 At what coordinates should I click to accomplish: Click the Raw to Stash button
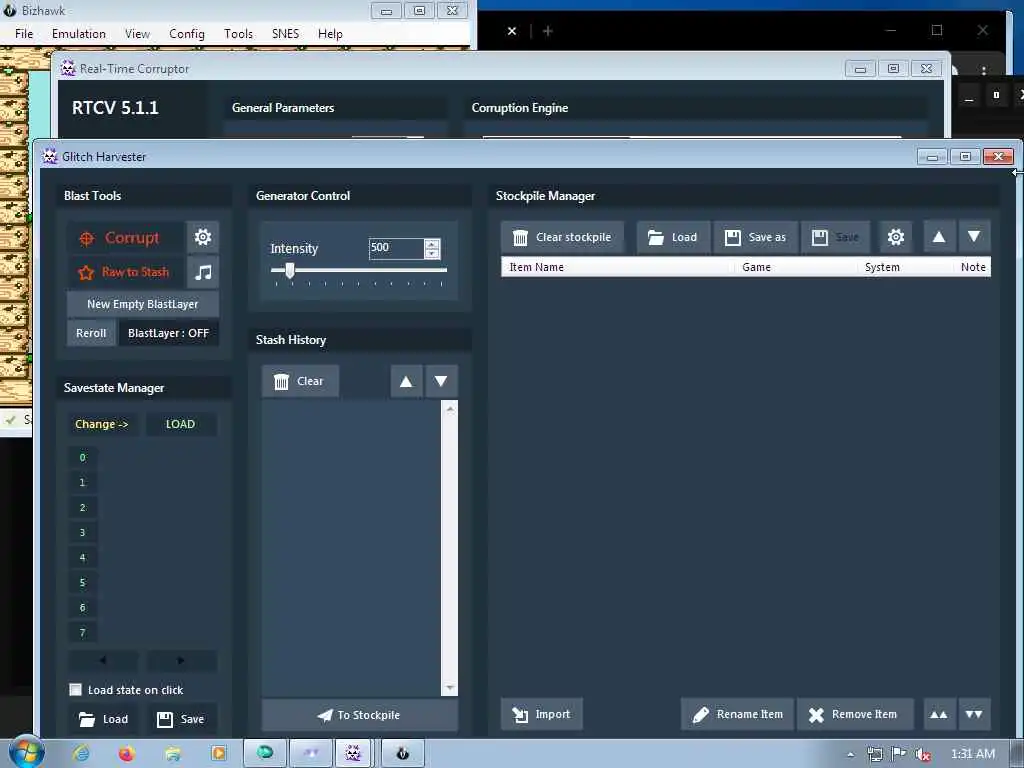pos(125,272)
